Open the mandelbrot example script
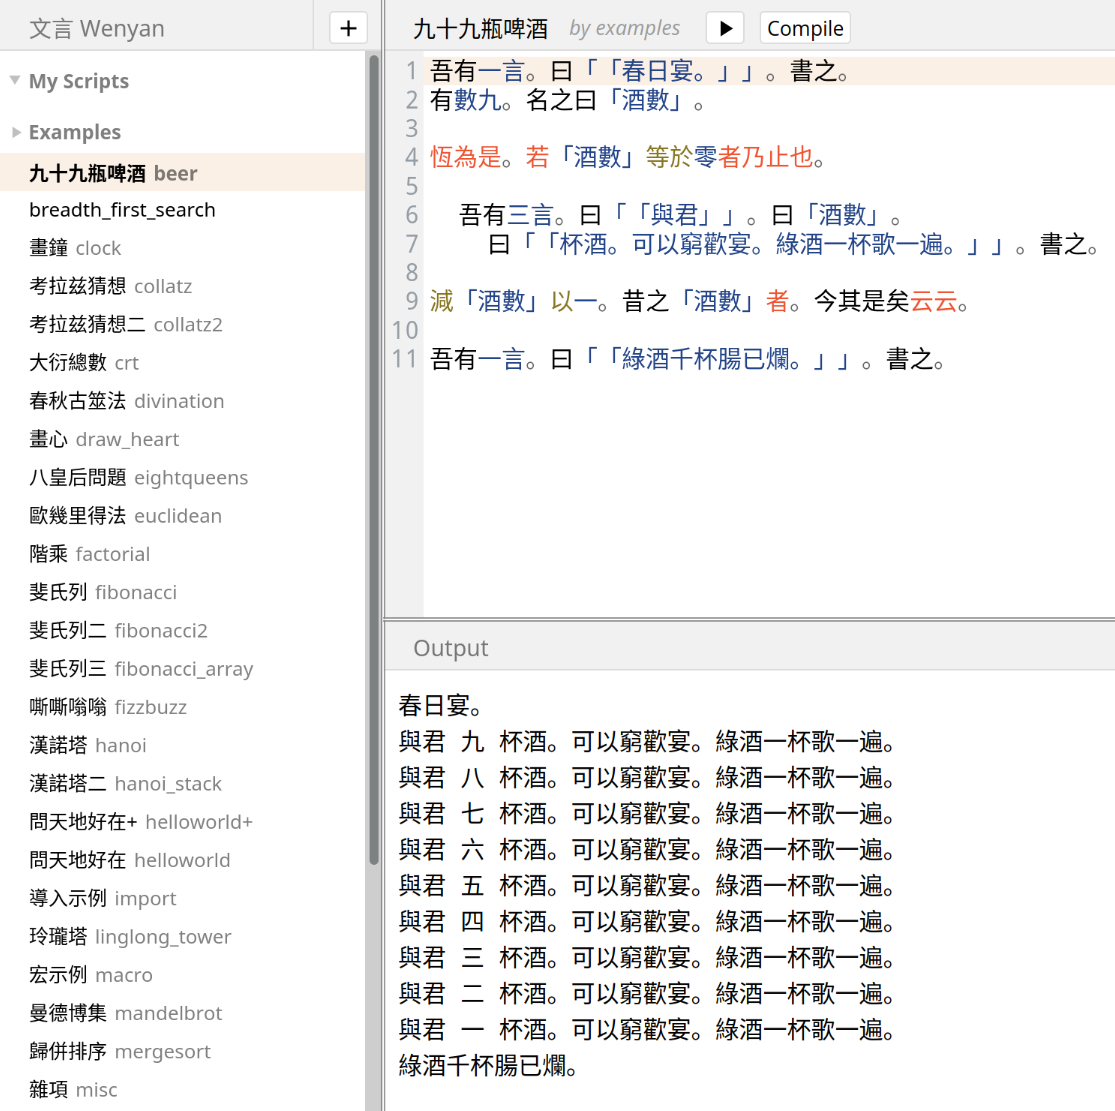1115x1111 pixels. point(126,1013)
